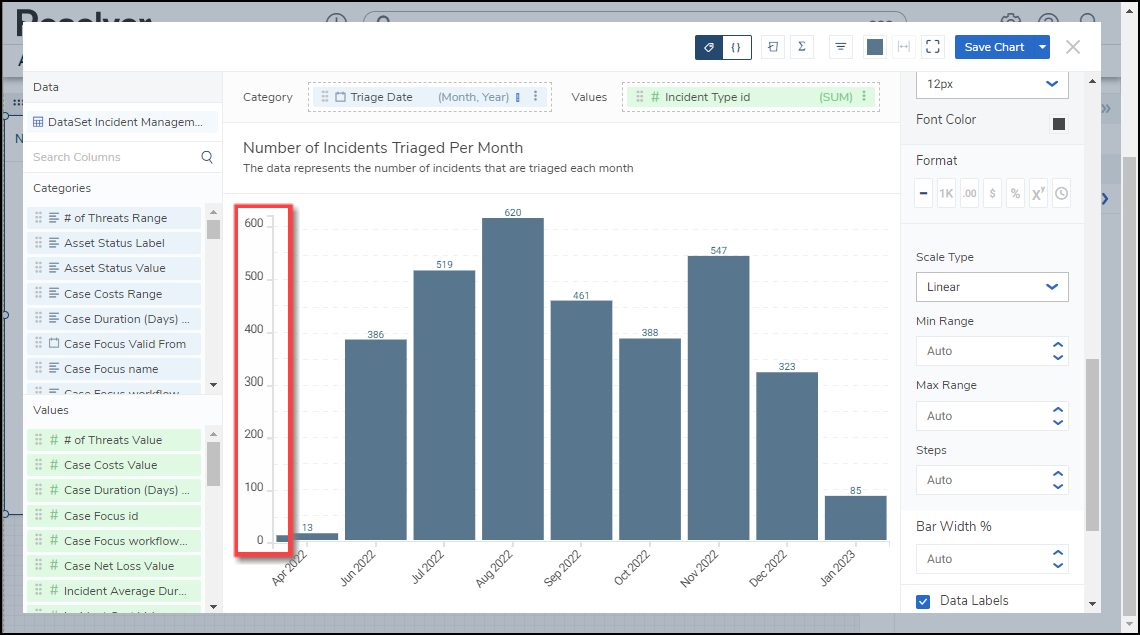Image resolution: width=1140 pixels, height=635 pixels.
Task: Click the Save Chart button
Action: pos(993,47)
